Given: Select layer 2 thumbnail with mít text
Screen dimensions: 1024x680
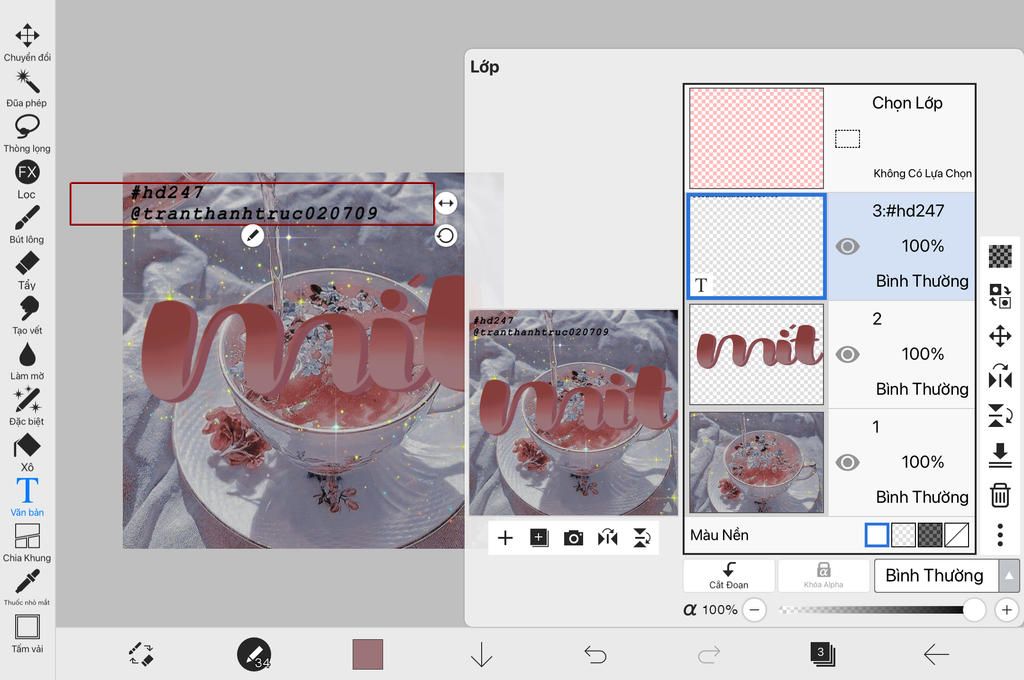Looking at the screenshot, I should (756, 354).
